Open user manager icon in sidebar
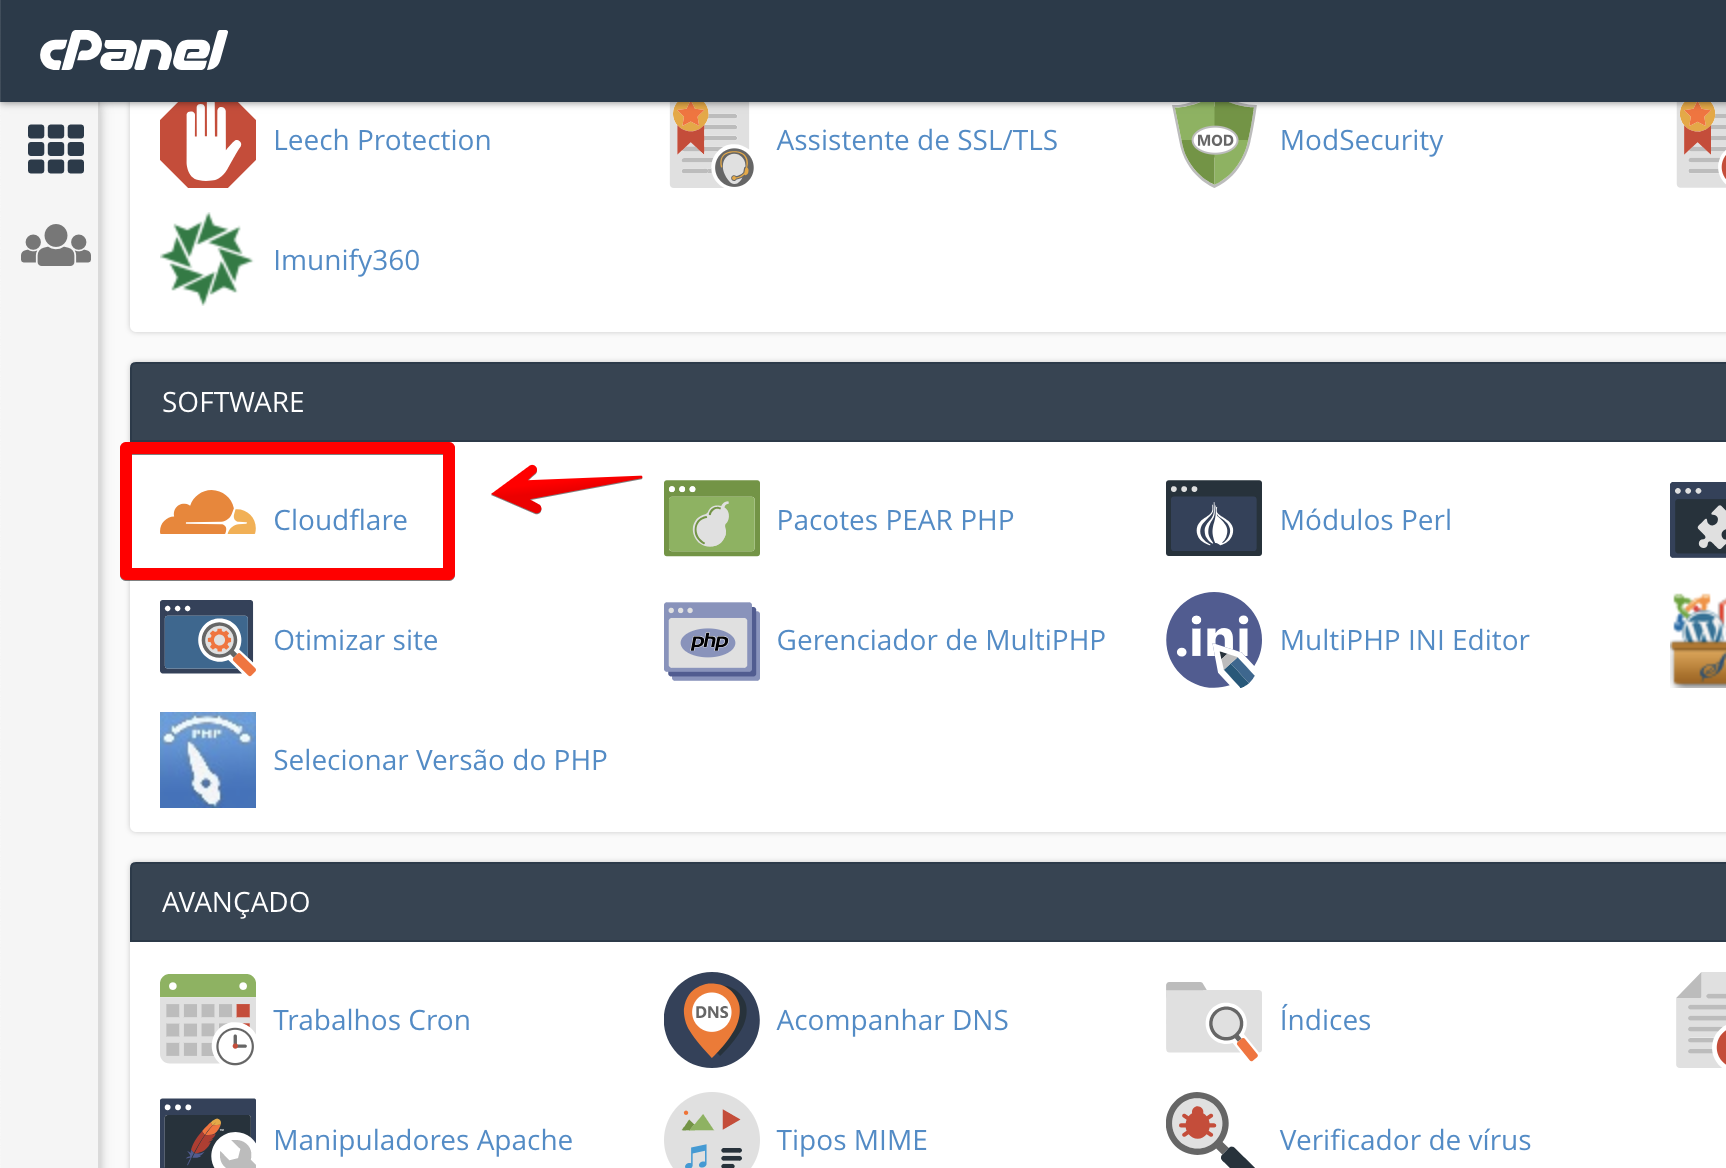 pos(56,245)
